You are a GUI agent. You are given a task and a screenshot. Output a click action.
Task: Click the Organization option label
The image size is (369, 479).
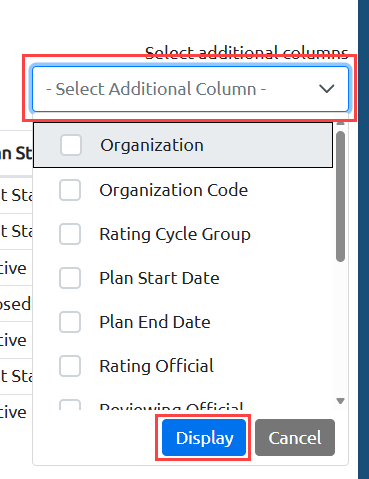pyautogui.click(x=152, y=145)
